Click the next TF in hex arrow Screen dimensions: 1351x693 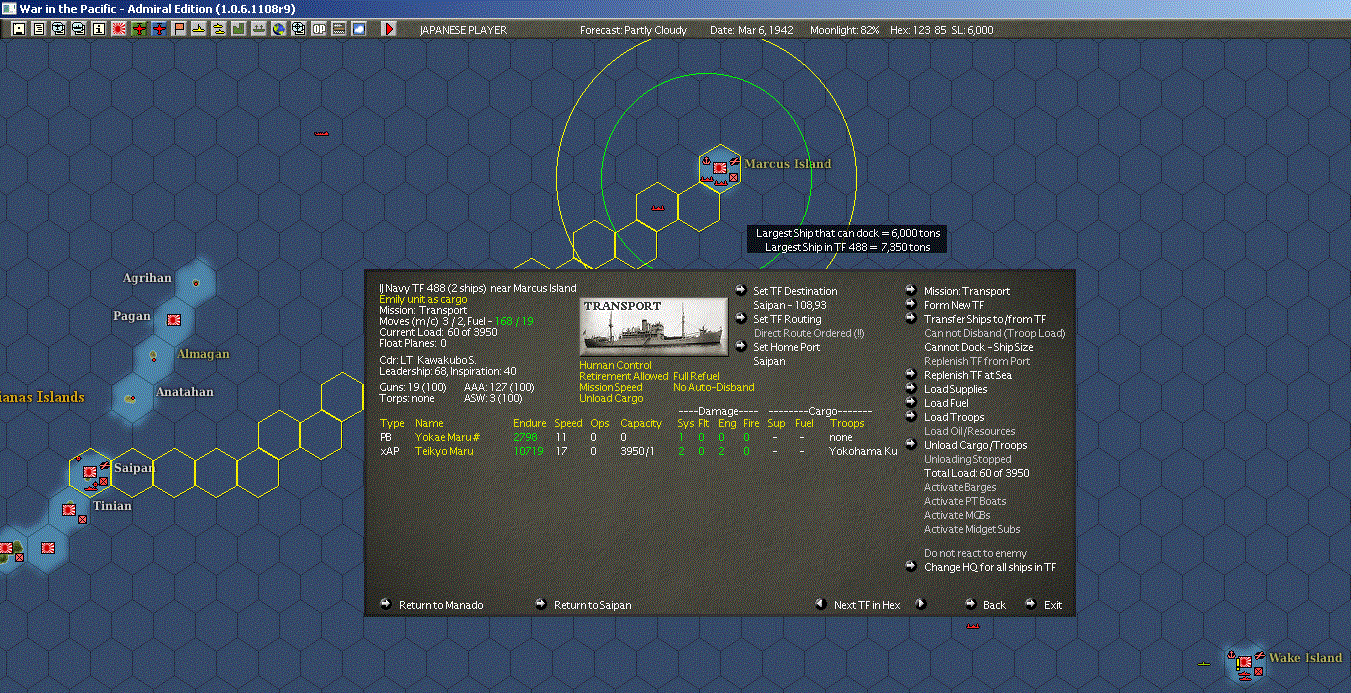click(x=921, y=604)
